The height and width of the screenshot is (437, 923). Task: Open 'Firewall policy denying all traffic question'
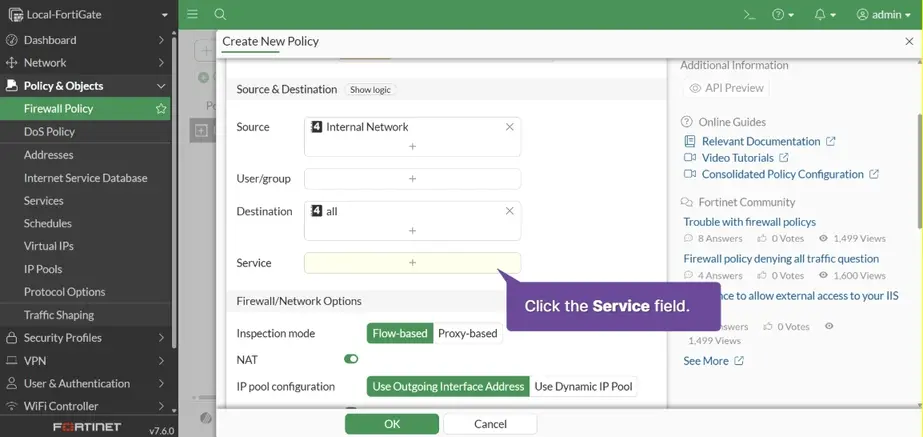[x=781, y=259]
